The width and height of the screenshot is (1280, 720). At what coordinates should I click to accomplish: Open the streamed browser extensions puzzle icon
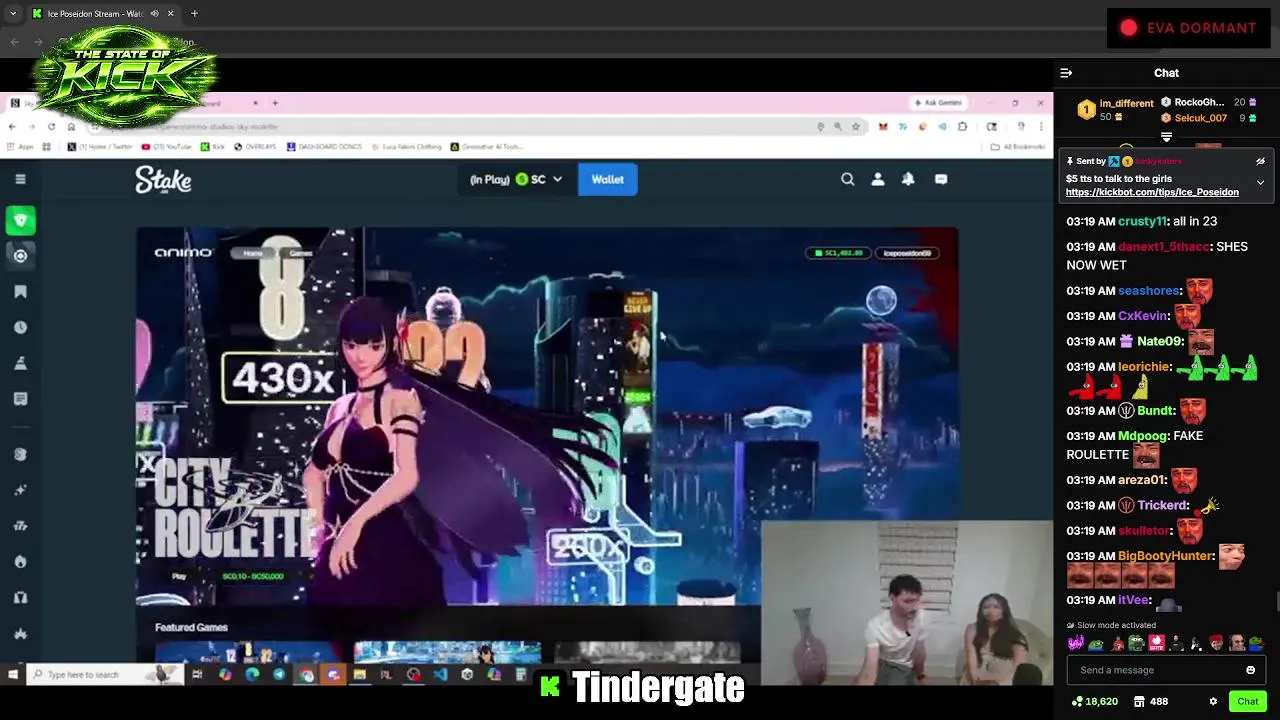pyautogui.click(x=962, y=127)
